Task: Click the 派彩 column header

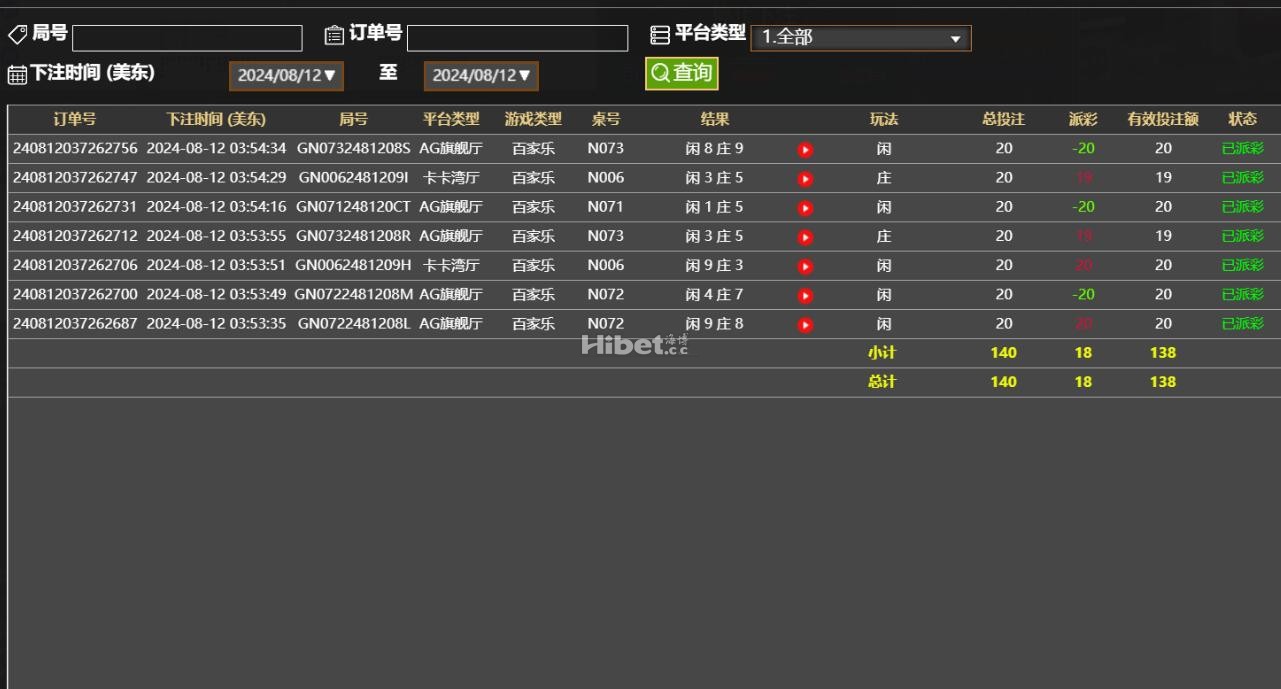Action: 1083,119
